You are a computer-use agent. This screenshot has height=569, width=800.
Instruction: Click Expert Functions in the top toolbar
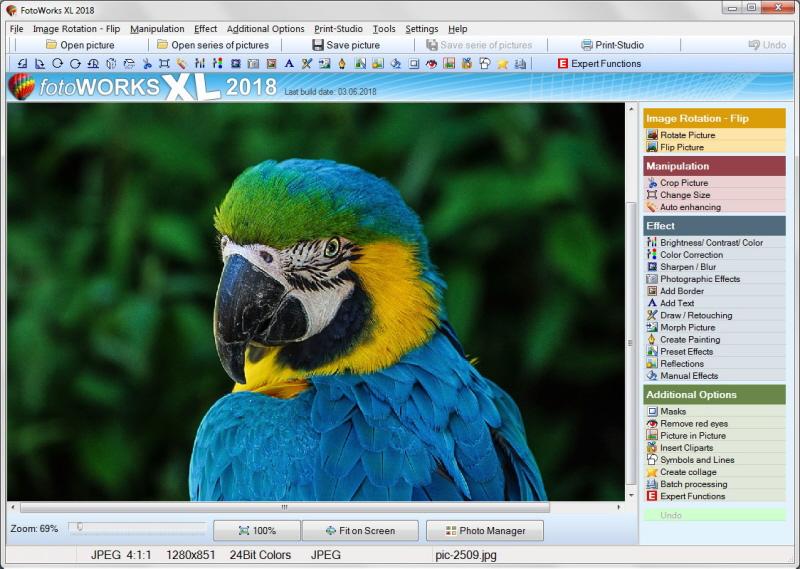pyautogui.click(x=599, y=64)
